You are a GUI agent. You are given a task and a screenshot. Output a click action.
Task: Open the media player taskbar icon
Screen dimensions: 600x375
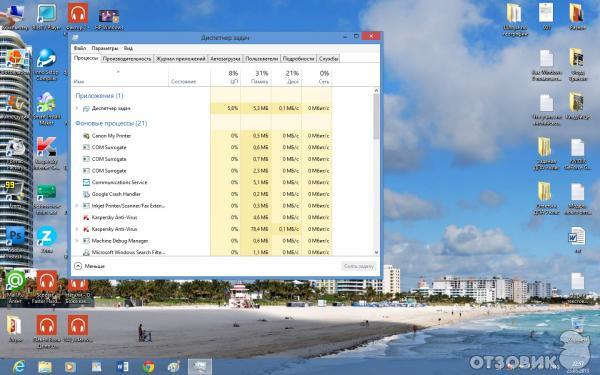[x=70, y=367]
